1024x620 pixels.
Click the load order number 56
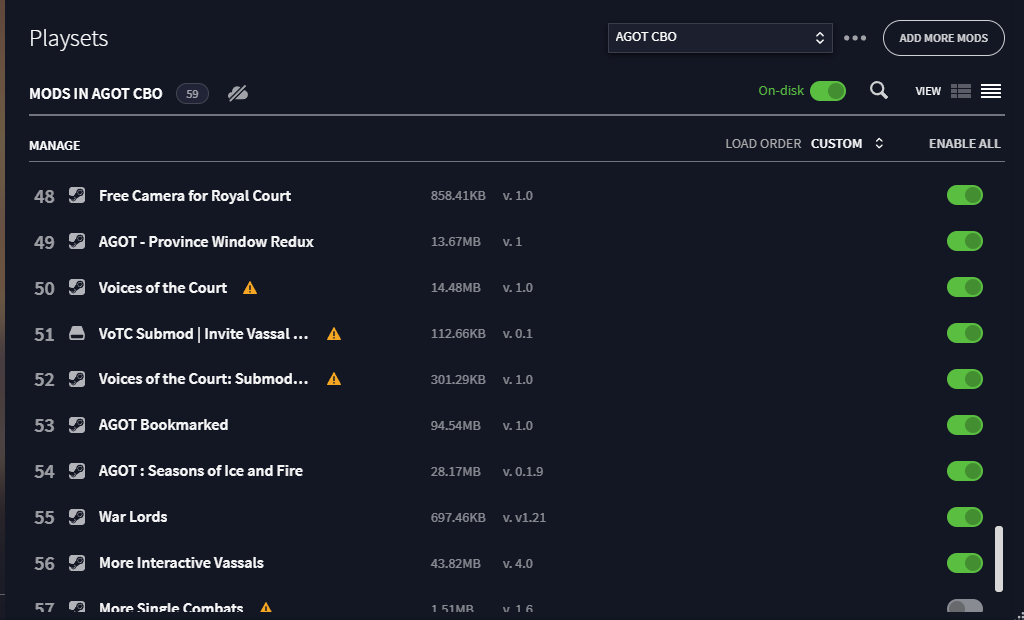[44, 563]
